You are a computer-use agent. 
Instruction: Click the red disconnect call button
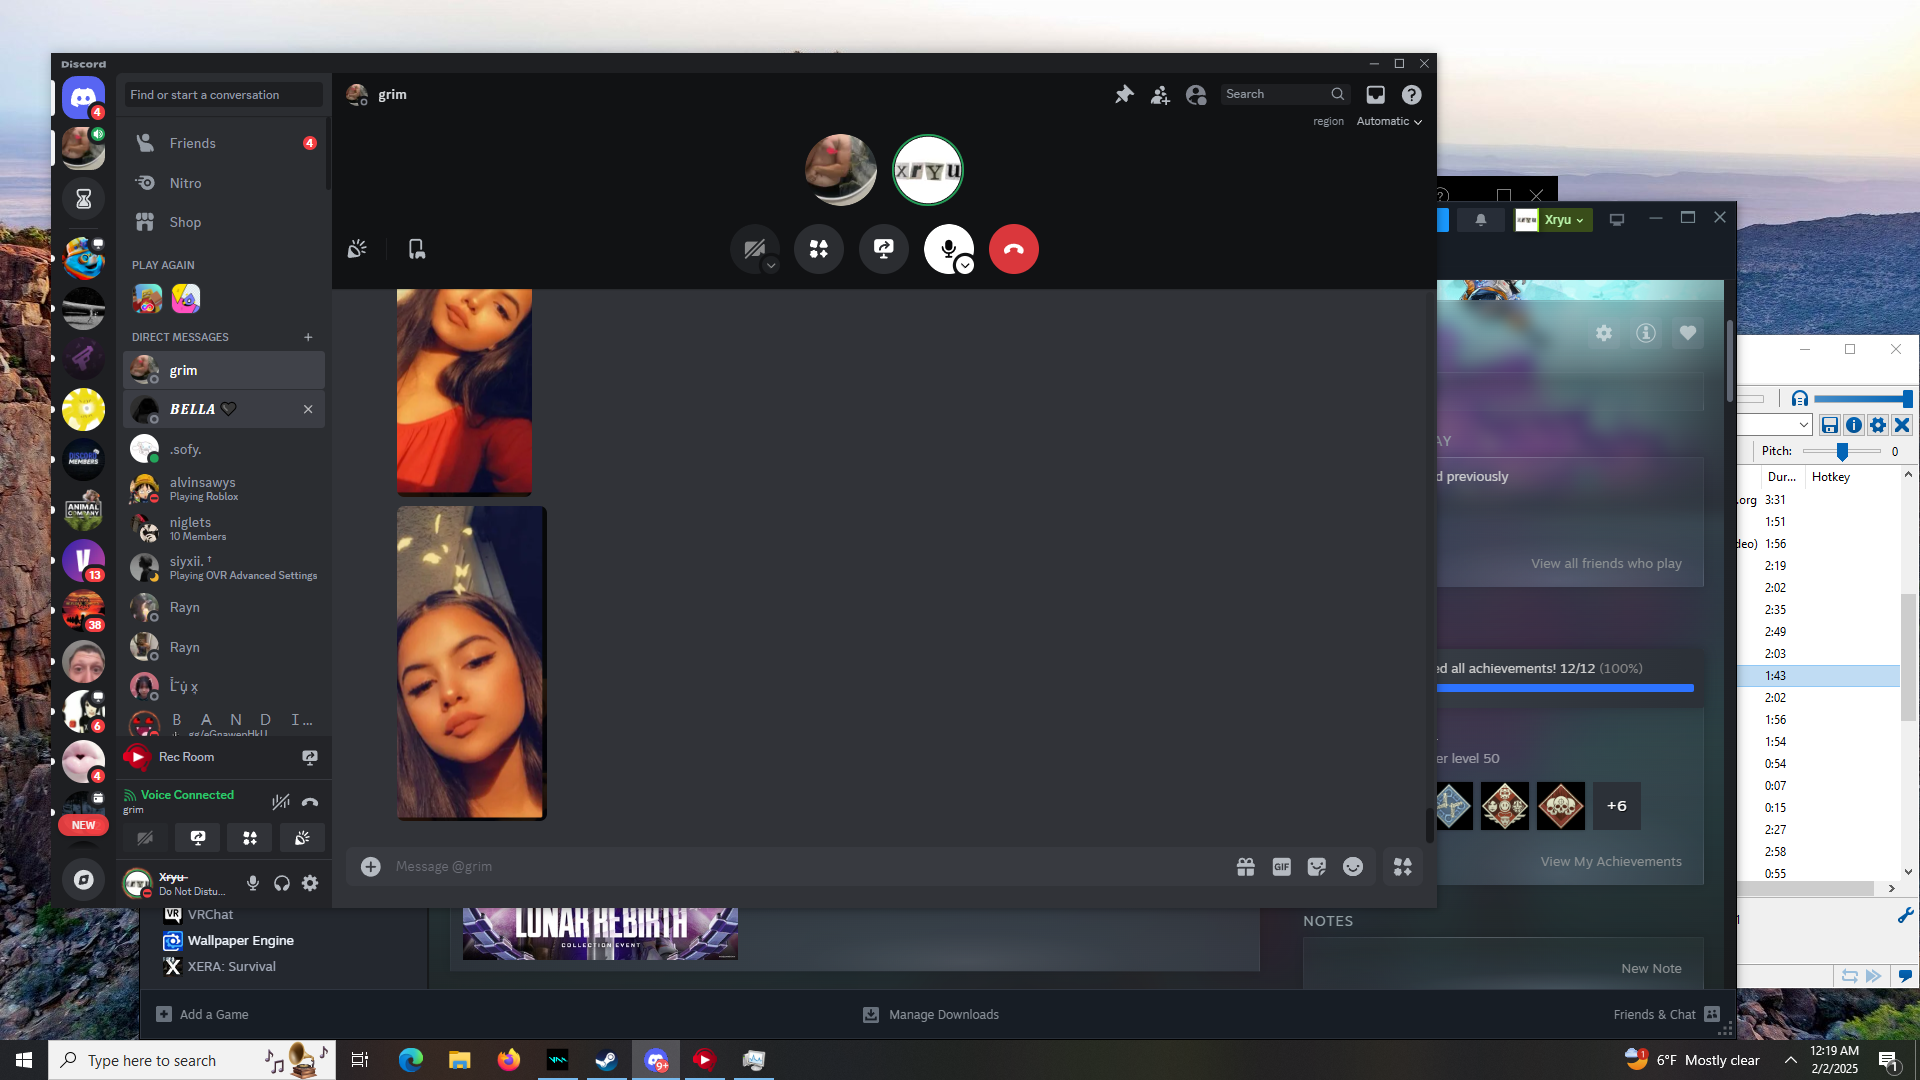coord(1013,249)
